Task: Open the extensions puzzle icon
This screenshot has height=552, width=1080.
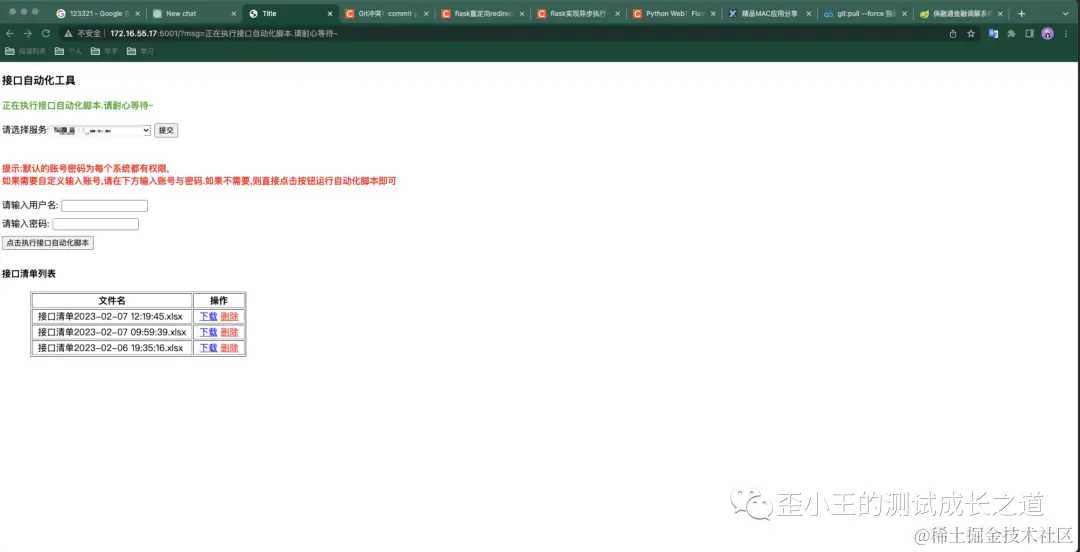Action: [1011, 33]
